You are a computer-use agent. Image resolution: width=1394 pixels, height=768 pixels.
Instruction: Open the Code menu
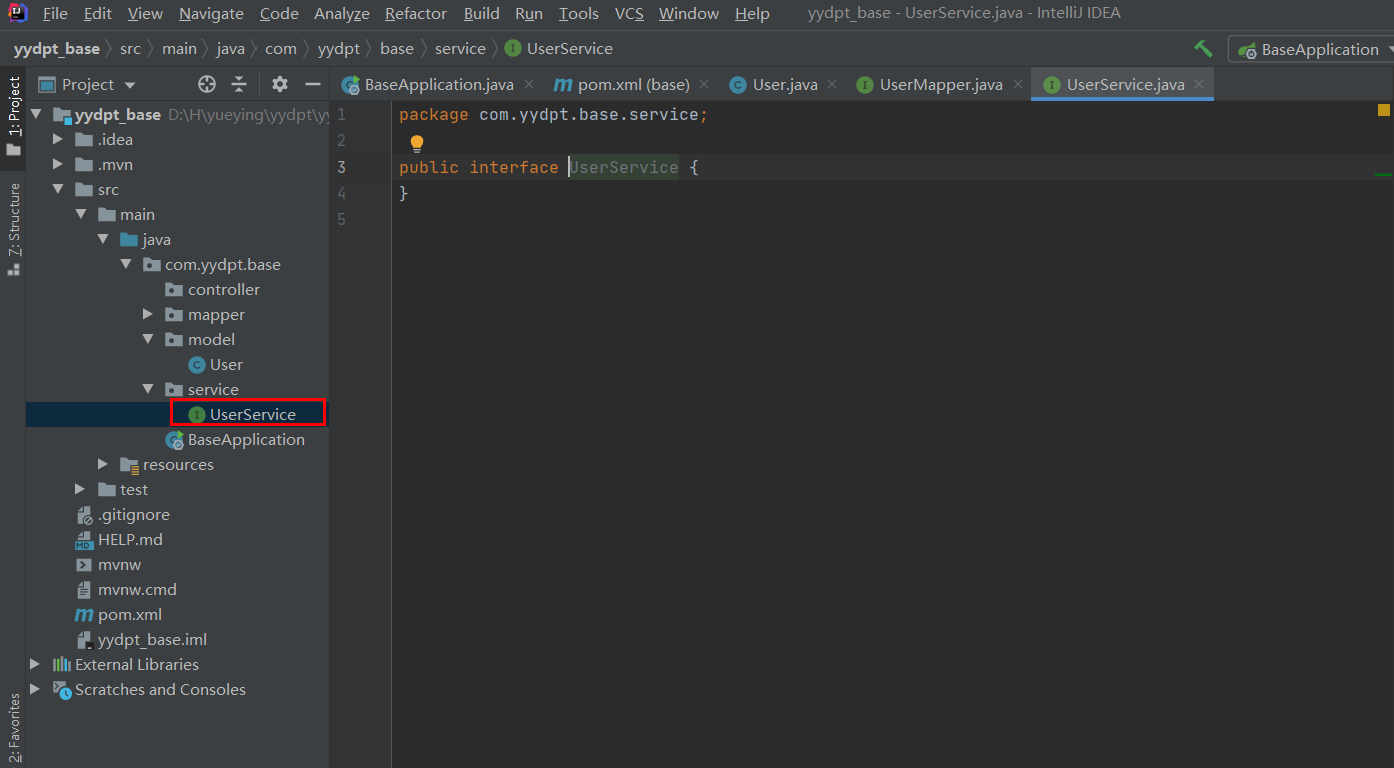279,13
